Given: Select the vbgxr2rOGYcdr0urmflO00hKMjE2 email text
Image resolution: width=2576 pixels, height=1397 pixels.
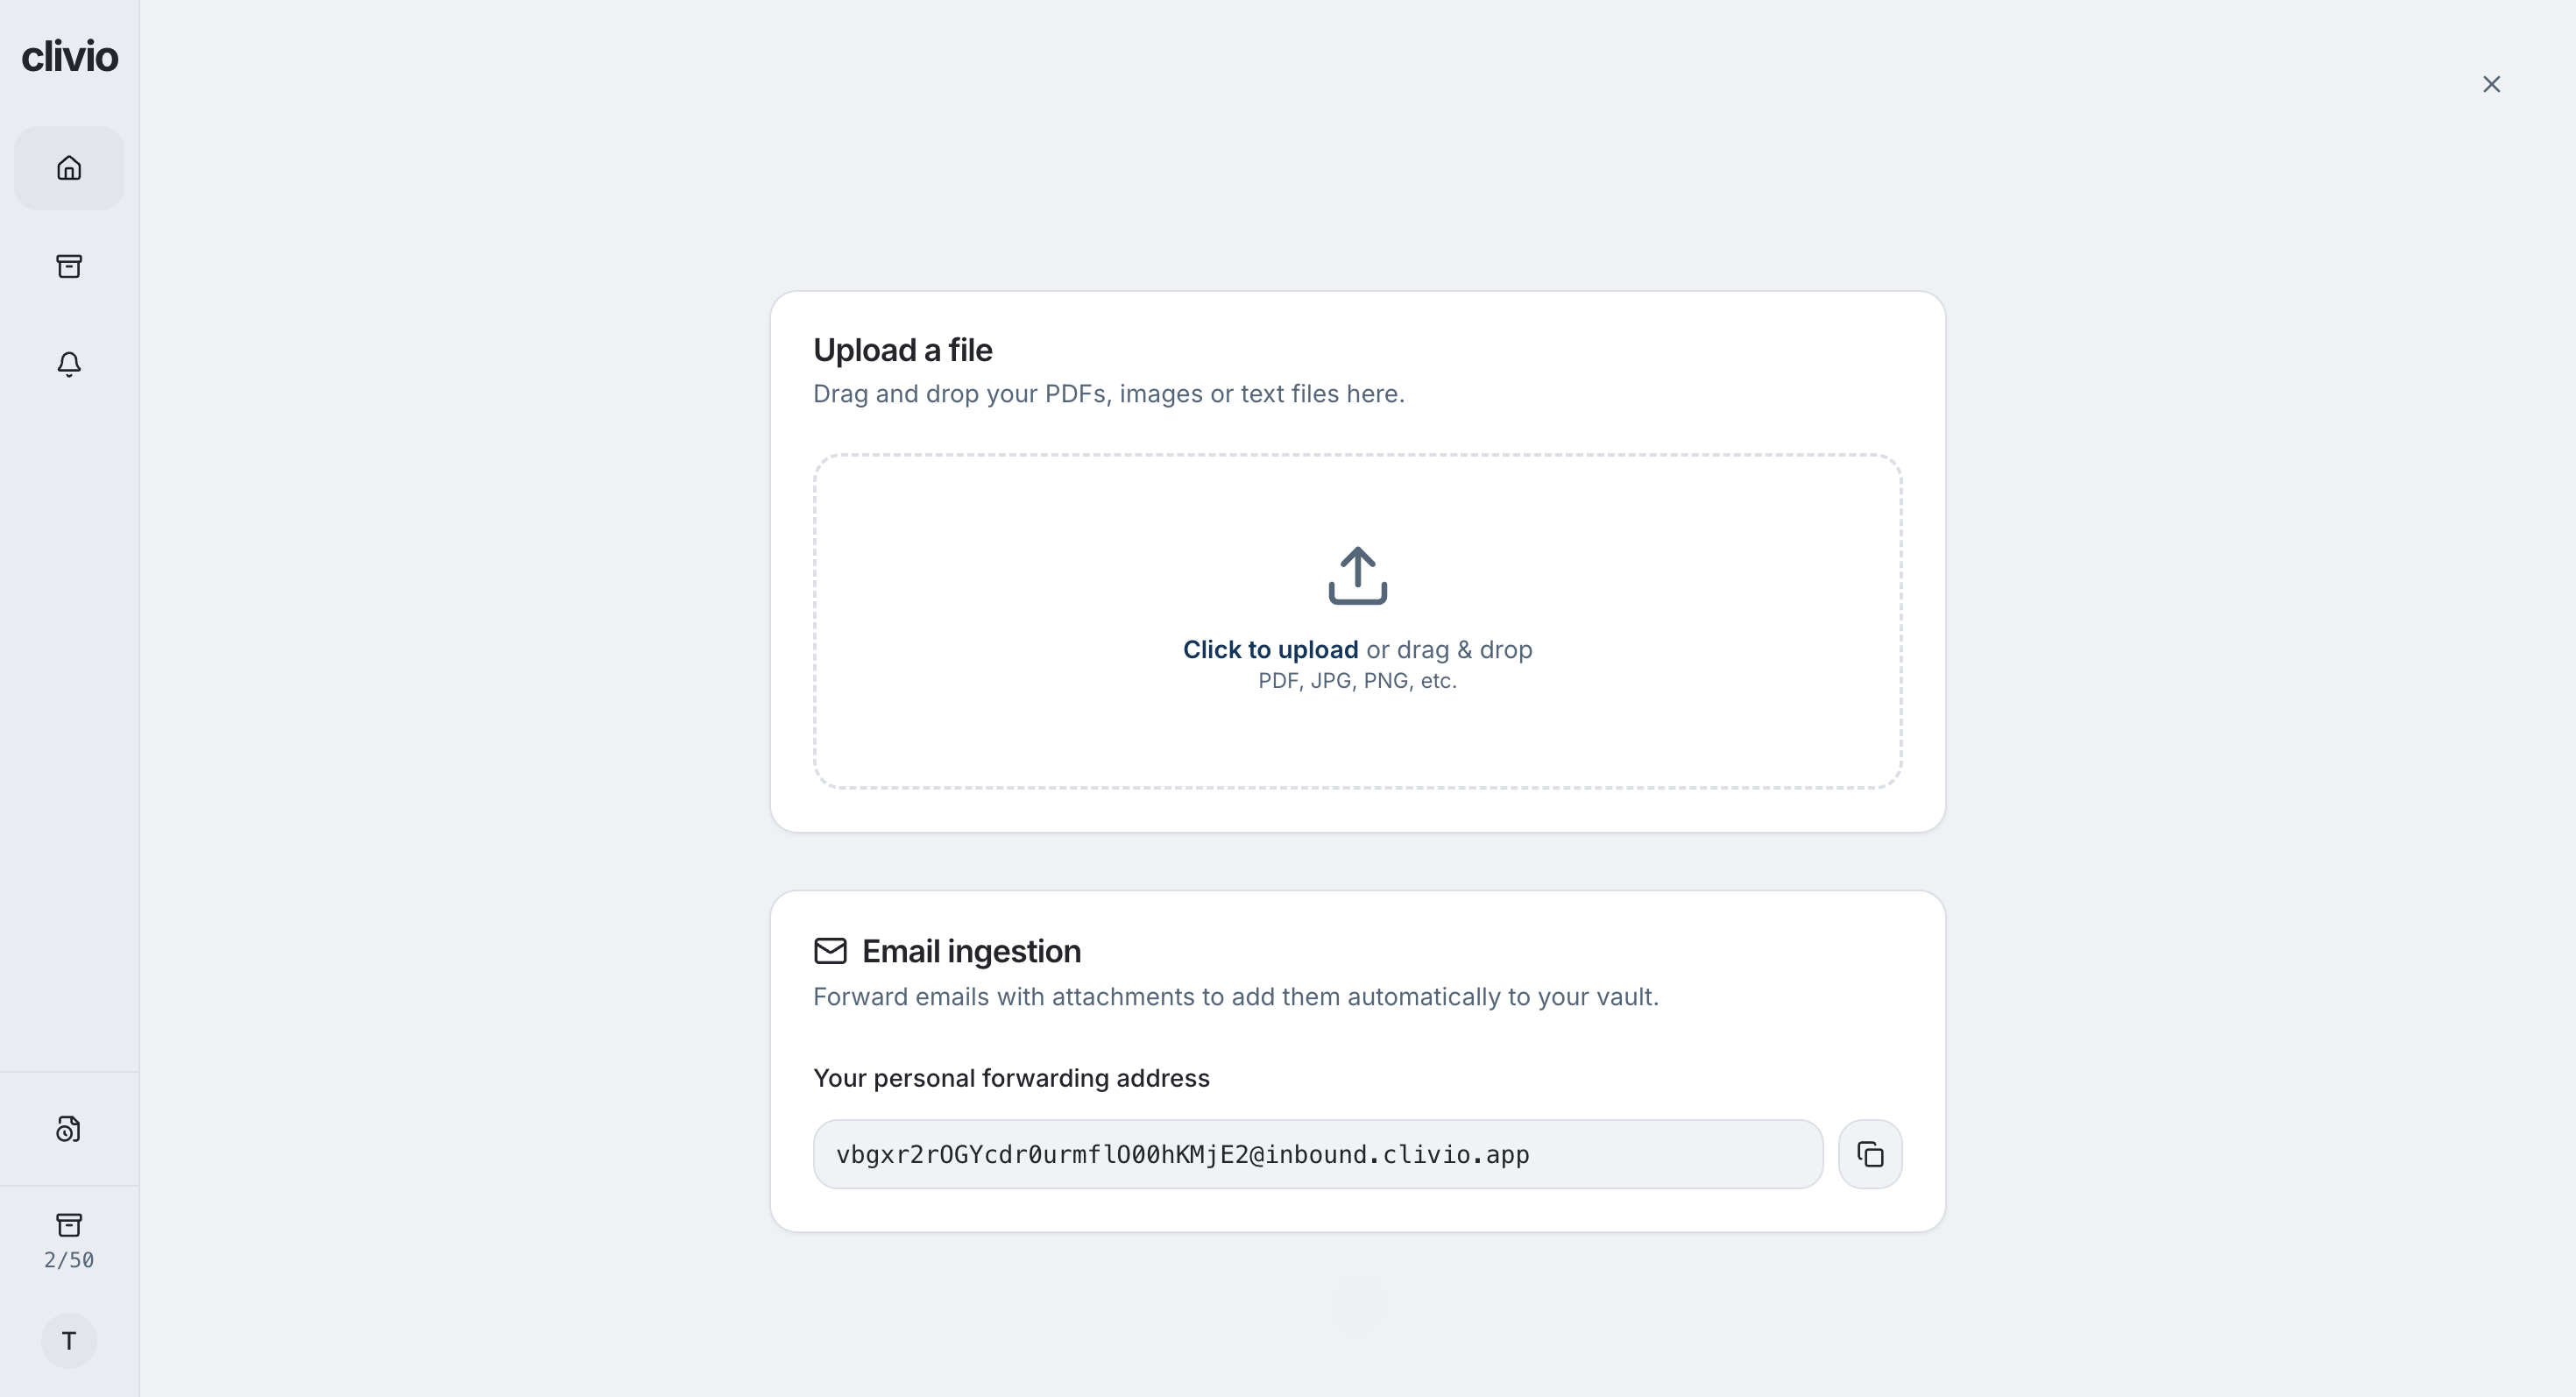Looking at the screenshot, I should [1183, 1154].
